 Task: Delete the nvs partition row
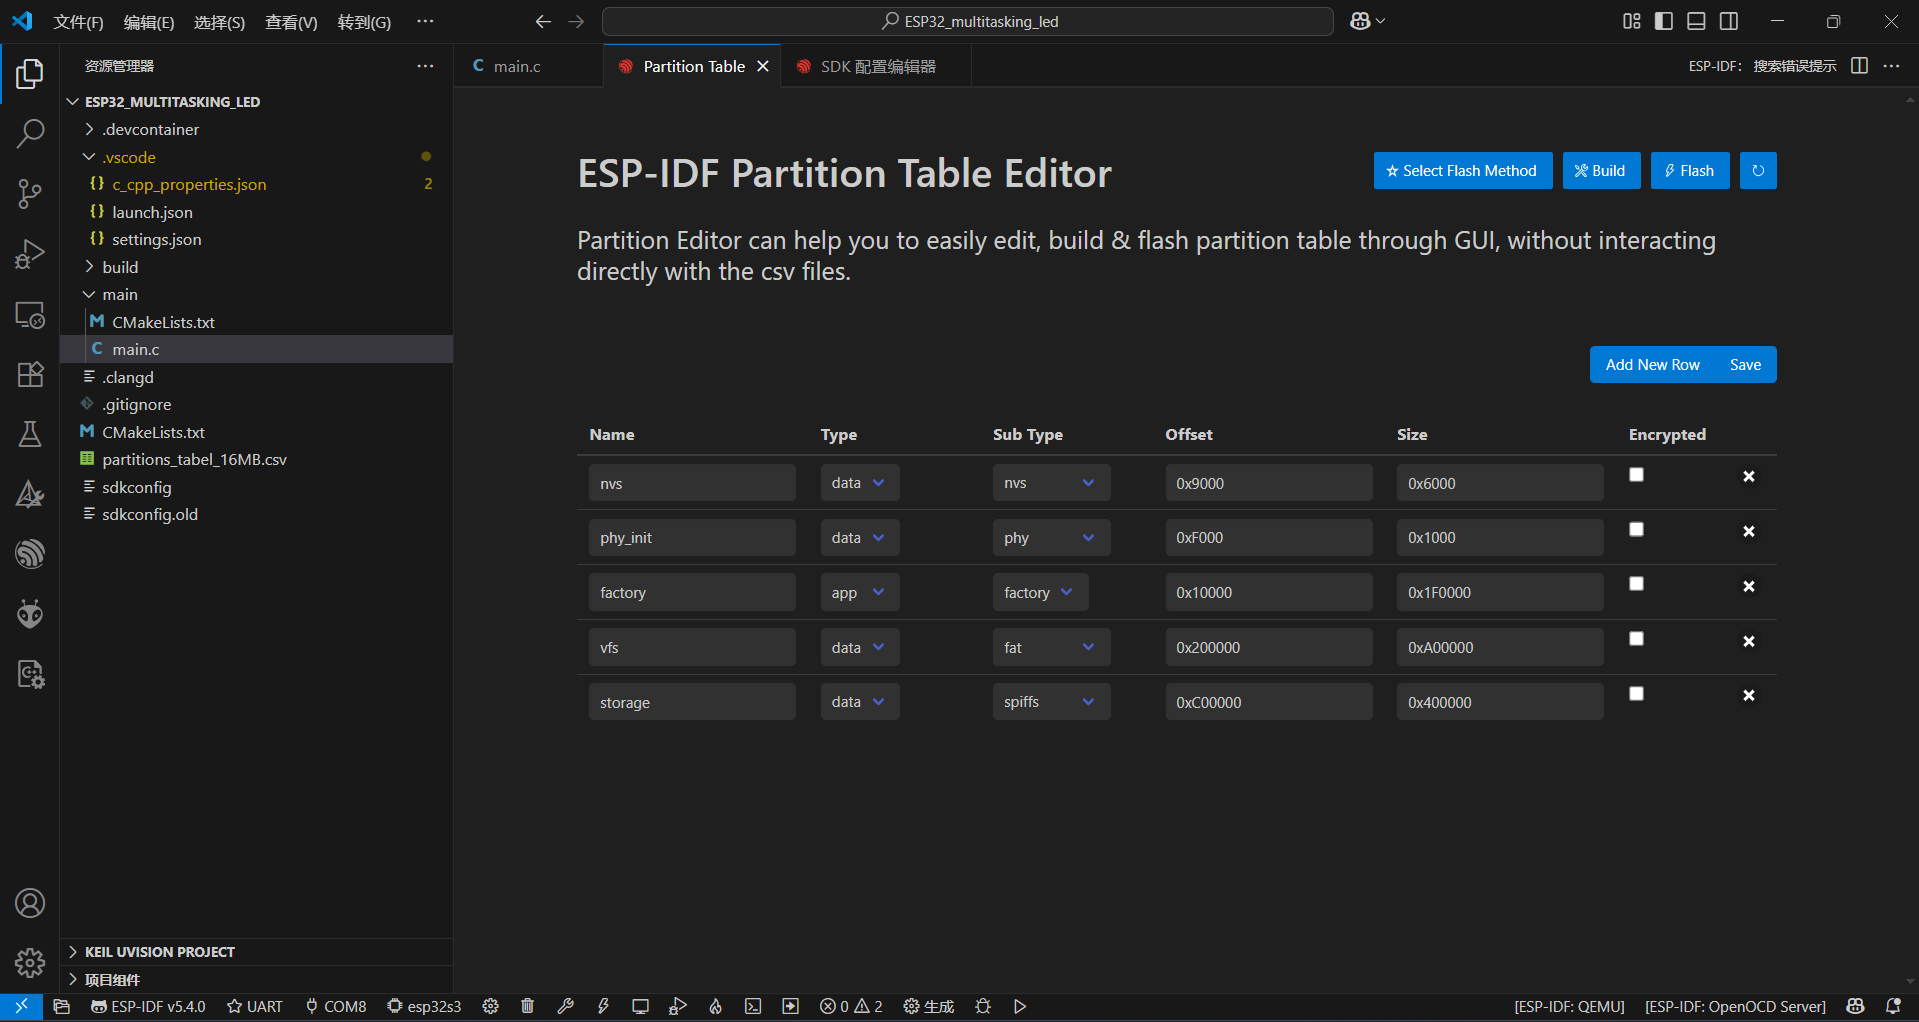pyautogui.click(x=1748, y=477)
